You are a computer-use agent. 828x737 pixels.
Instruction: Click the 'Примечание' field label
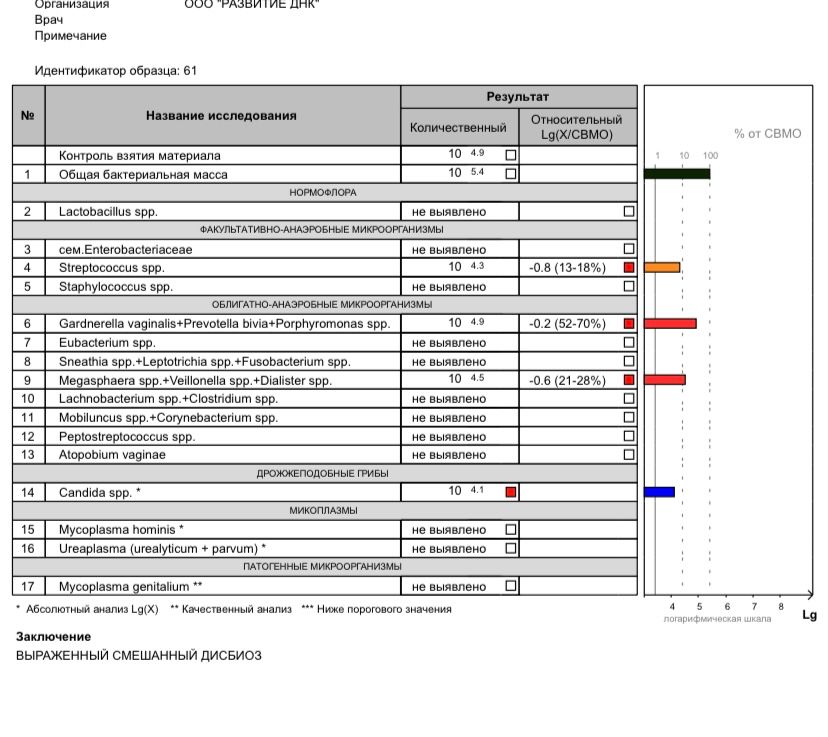coord(71,36)
